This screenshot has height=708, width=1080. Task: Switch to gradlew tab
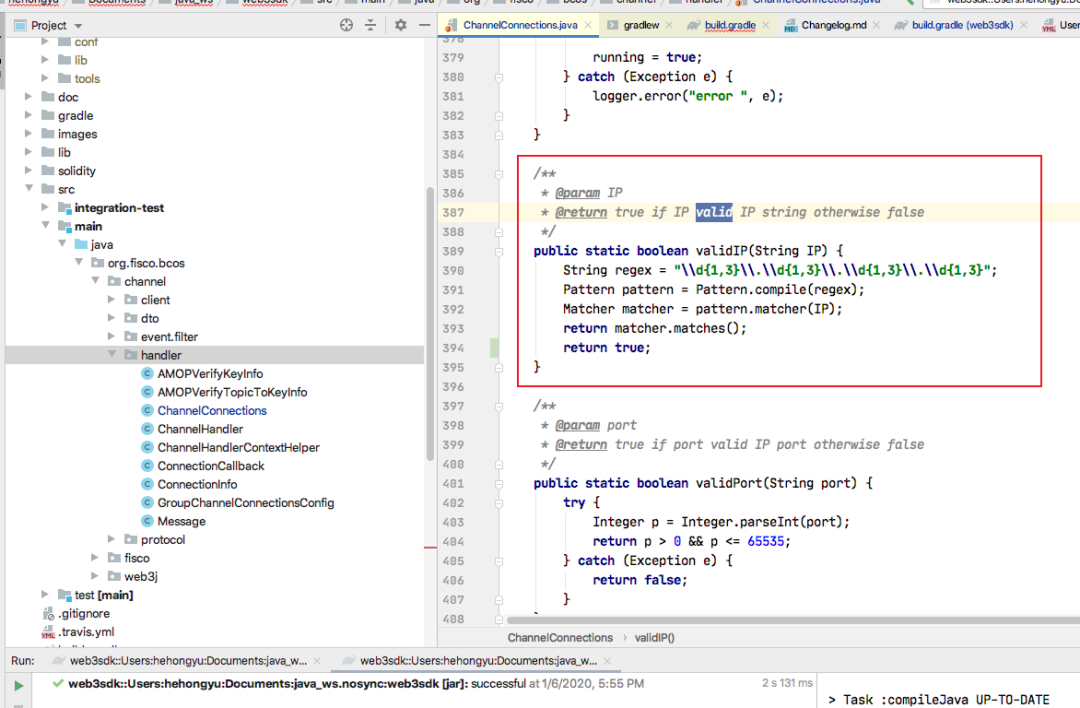click(641, 25)
